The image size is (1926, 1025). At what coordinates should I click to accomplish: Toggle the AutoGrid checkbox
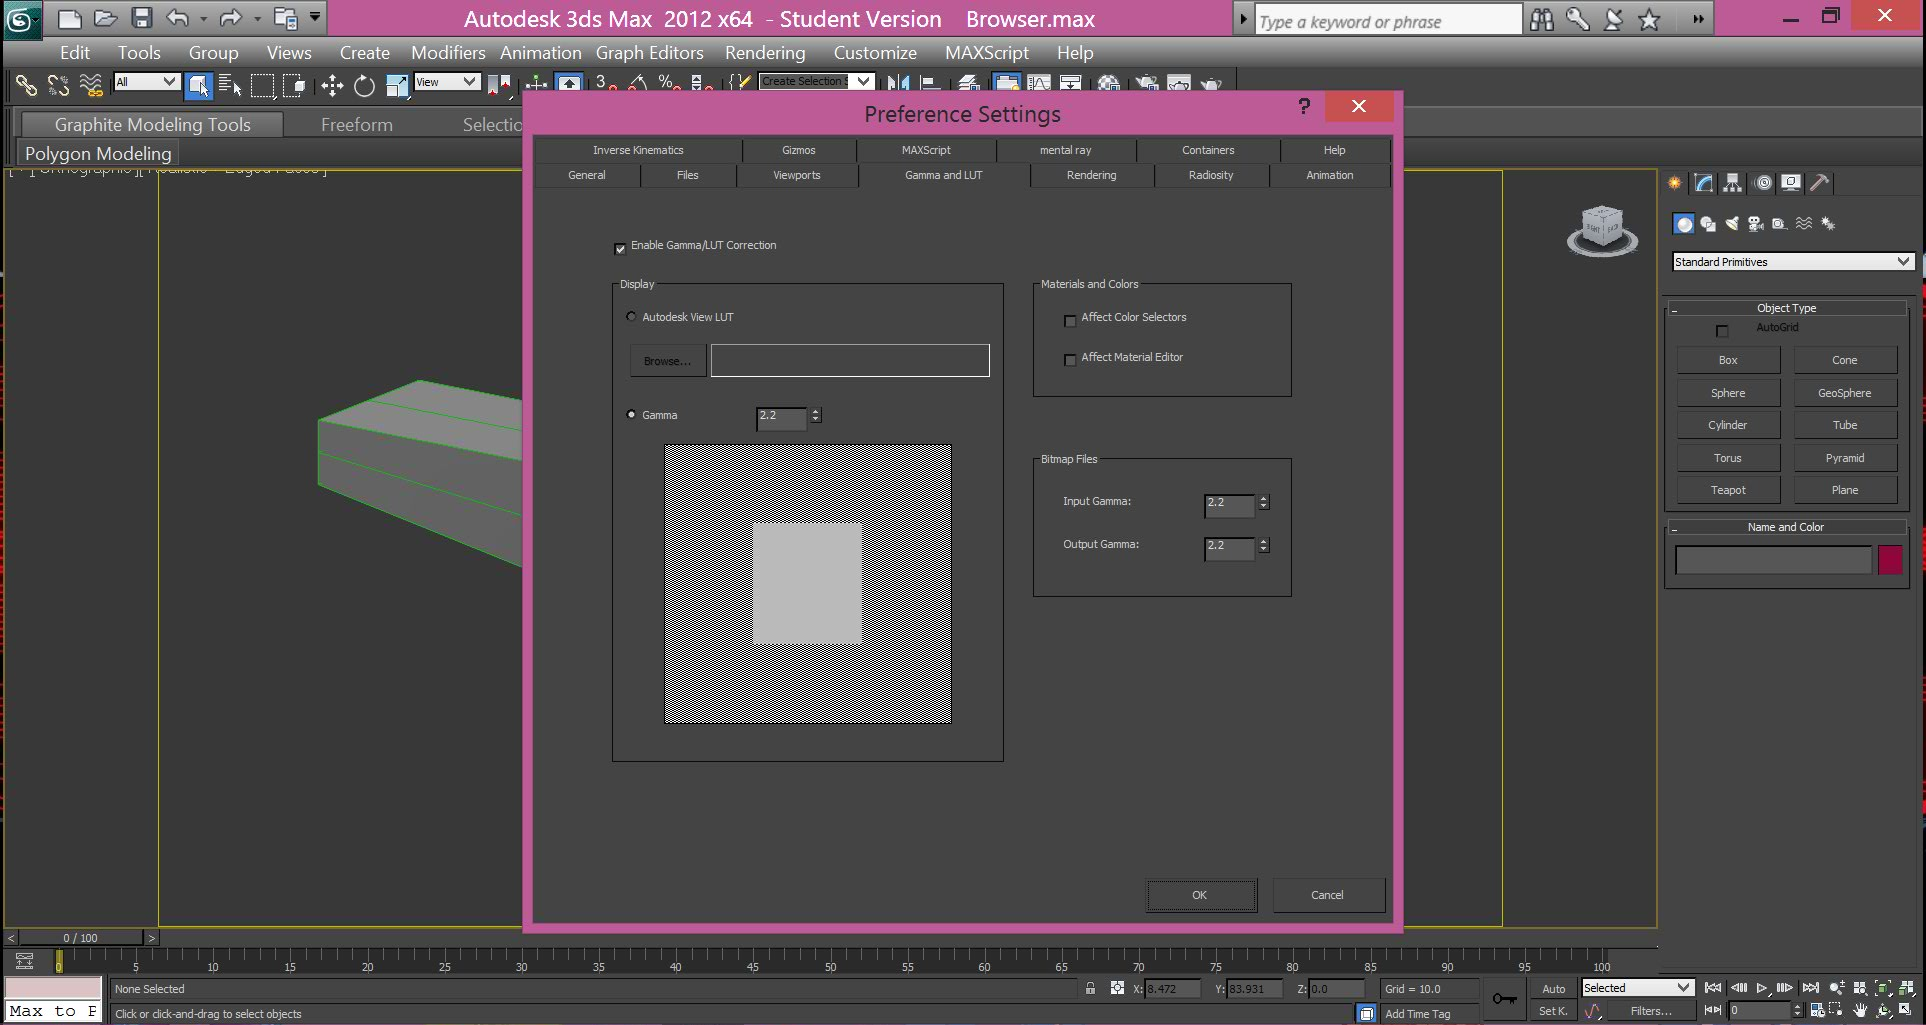[x=1722, y=331]
